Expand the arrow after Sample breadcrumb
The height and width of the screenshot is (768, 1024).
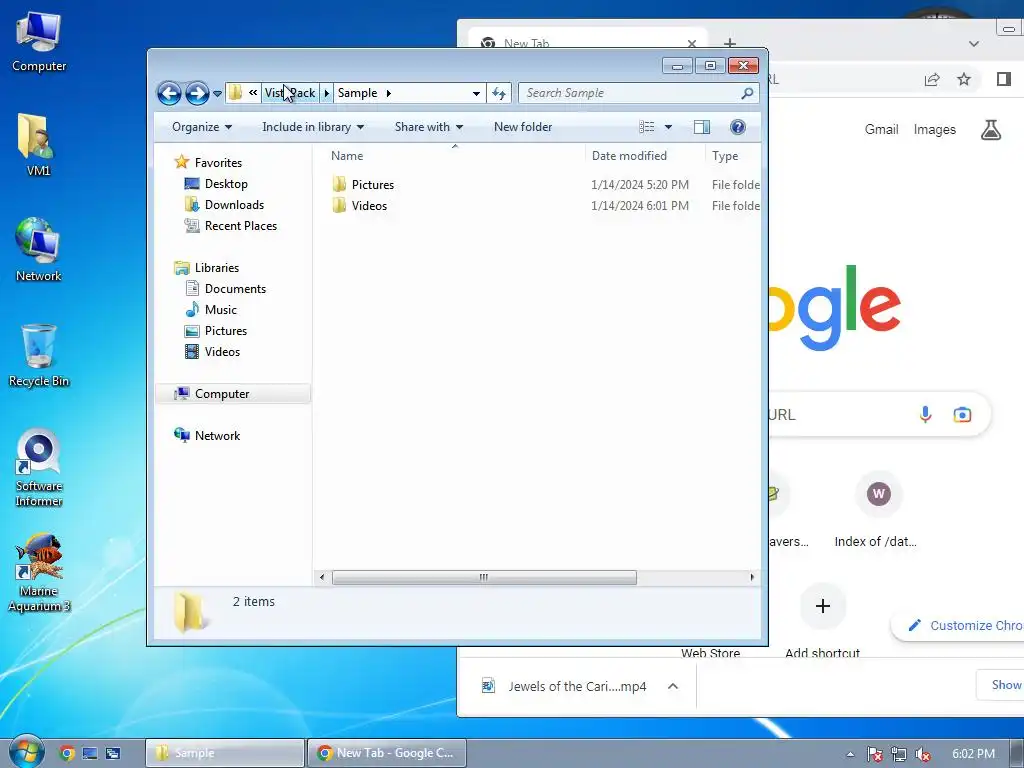point(389,93)
